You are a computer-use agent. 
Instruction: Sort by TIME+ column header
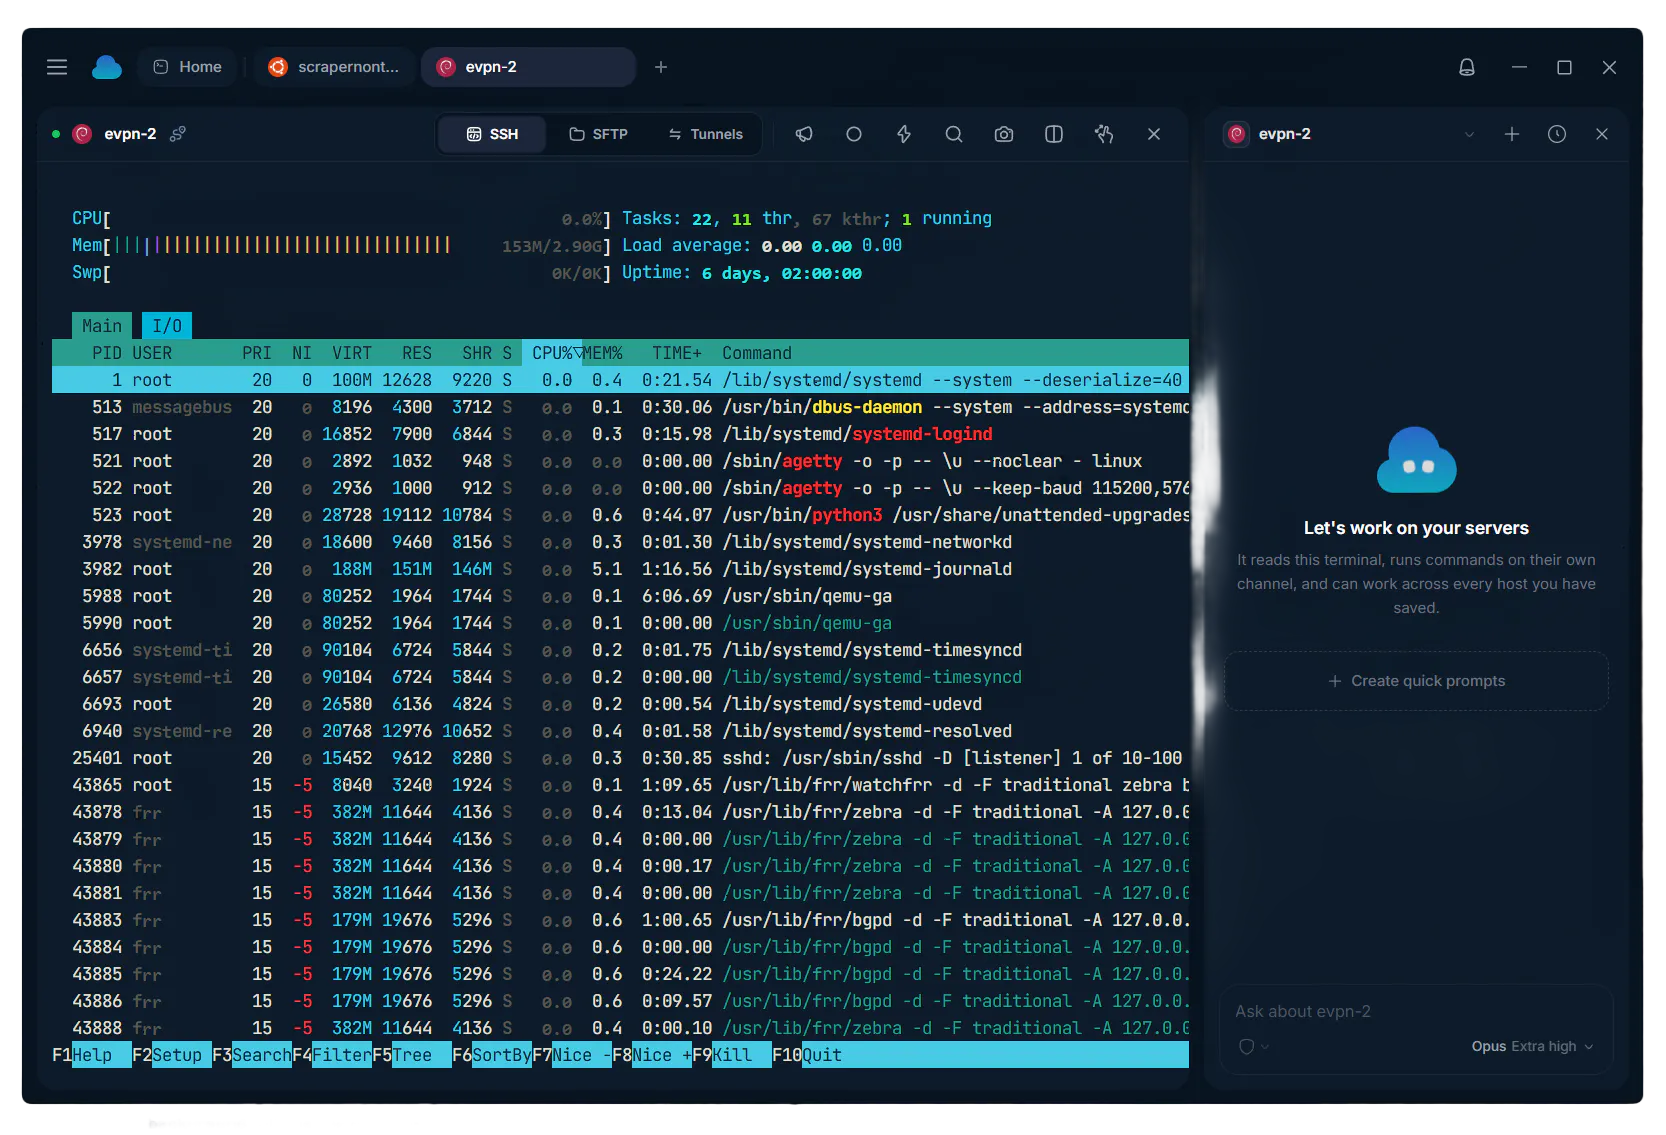(x=677, y=353)
